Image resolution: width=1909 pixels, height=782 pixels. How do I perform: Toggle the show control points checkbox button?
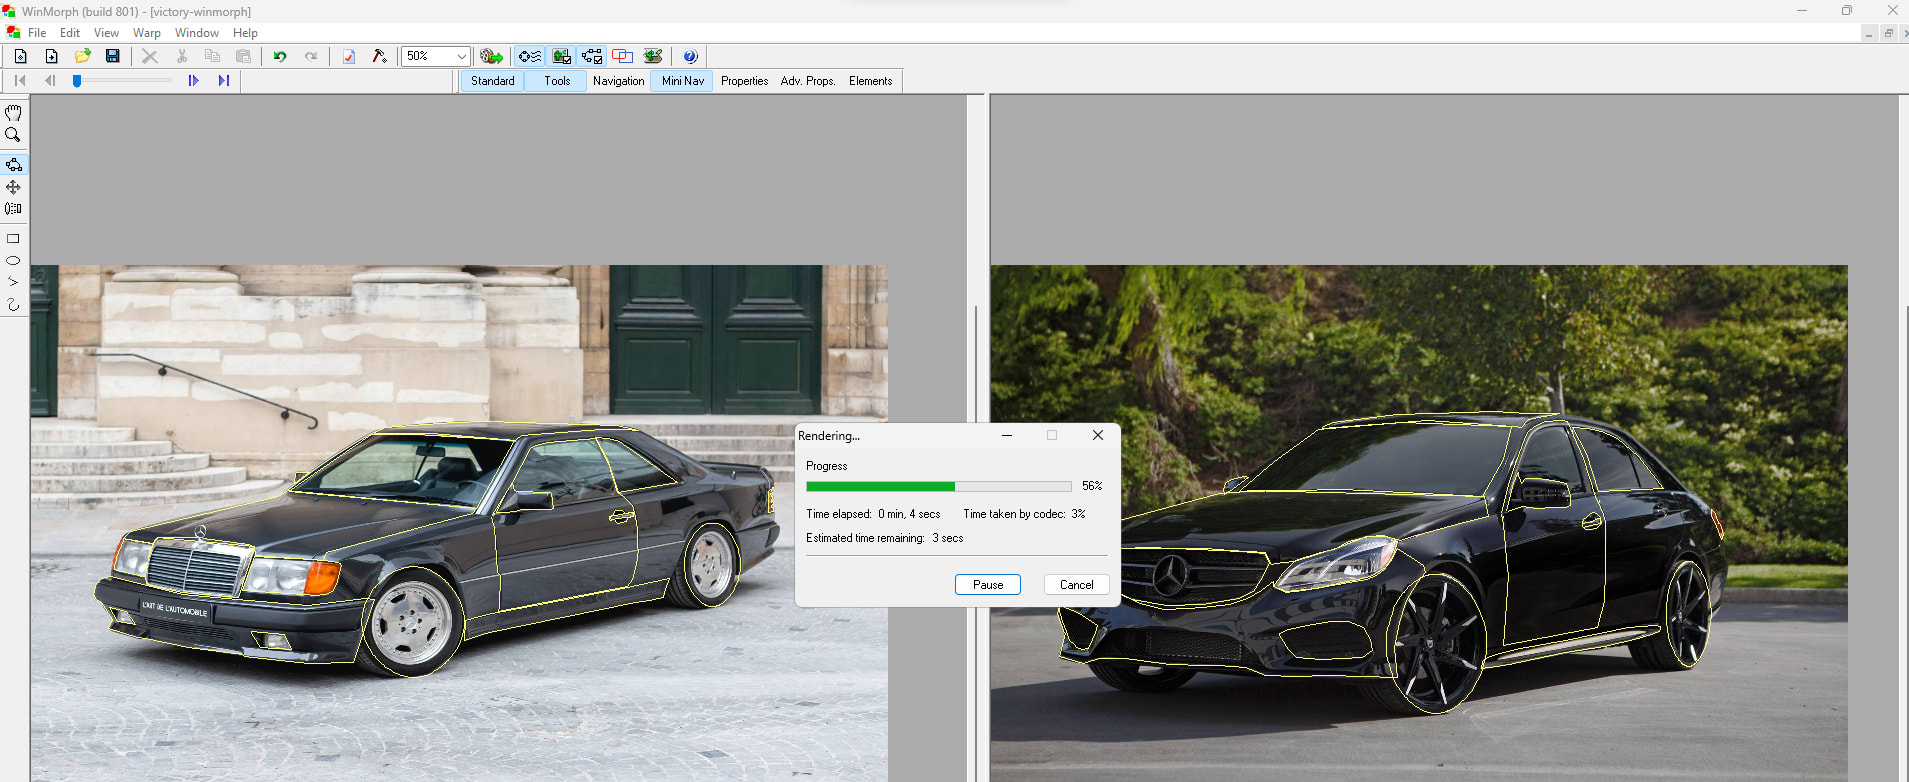tap(592, 56)
